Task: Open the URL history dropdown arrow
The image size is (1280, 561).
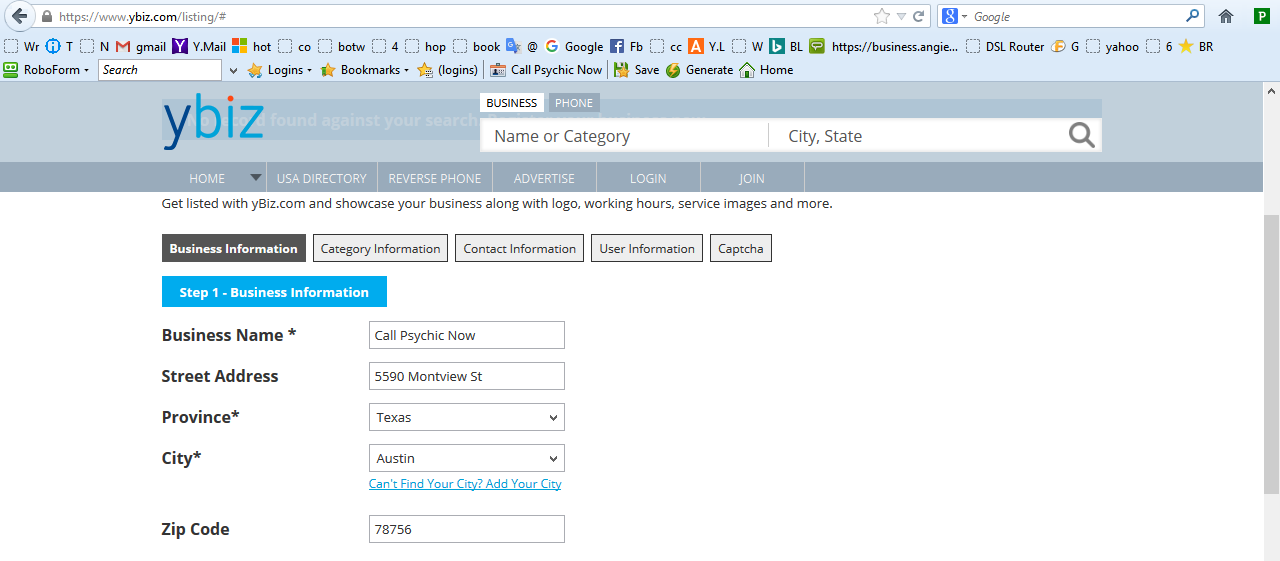Action: 901,16
